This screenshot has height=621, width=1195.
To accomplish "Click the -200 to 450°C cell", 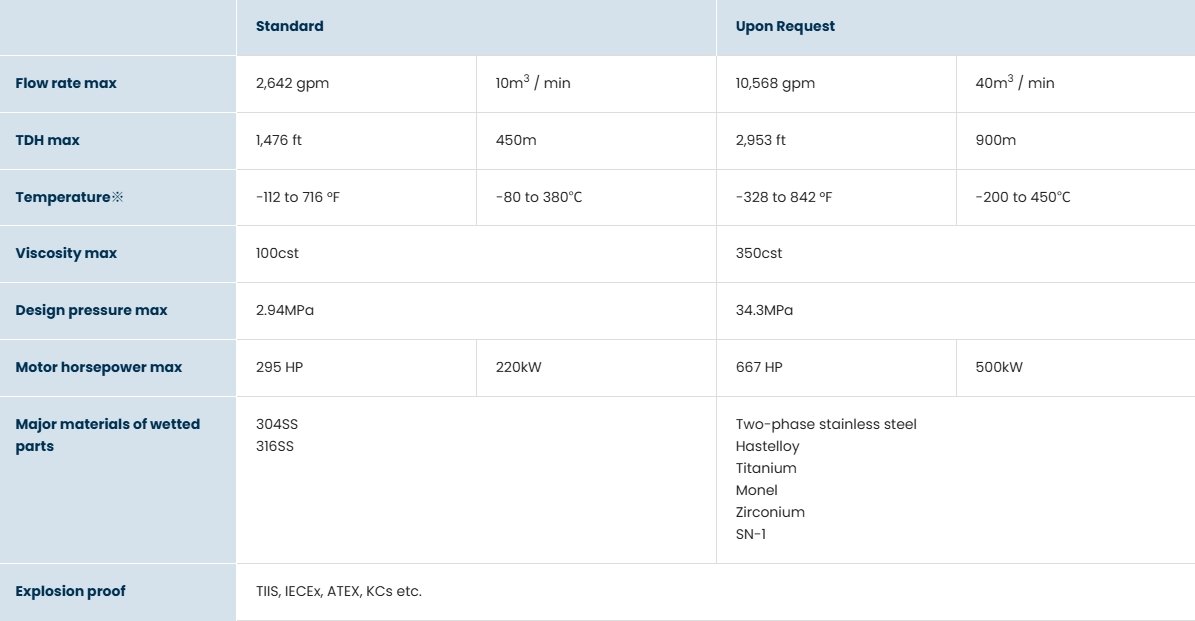I will (x=1022, y=197).
